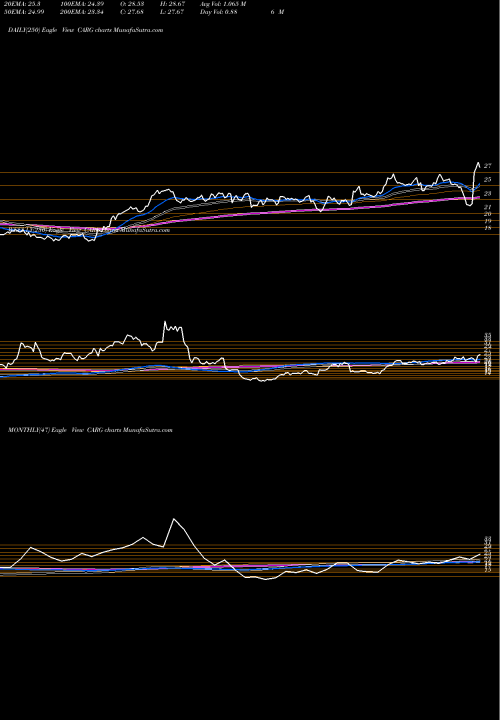Click the low price value labeled L:
Viewport: 500px width, 720px height.
coord(173,12)
